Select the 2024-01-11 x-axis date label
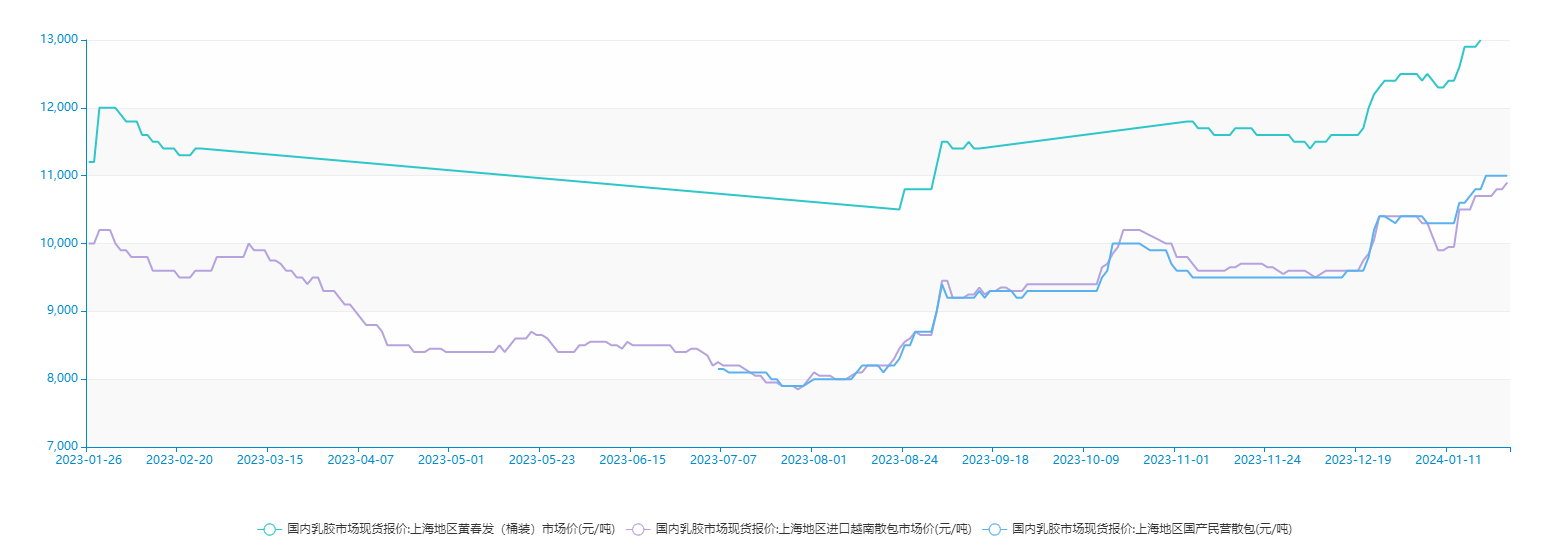 (x=1447, y=460)
